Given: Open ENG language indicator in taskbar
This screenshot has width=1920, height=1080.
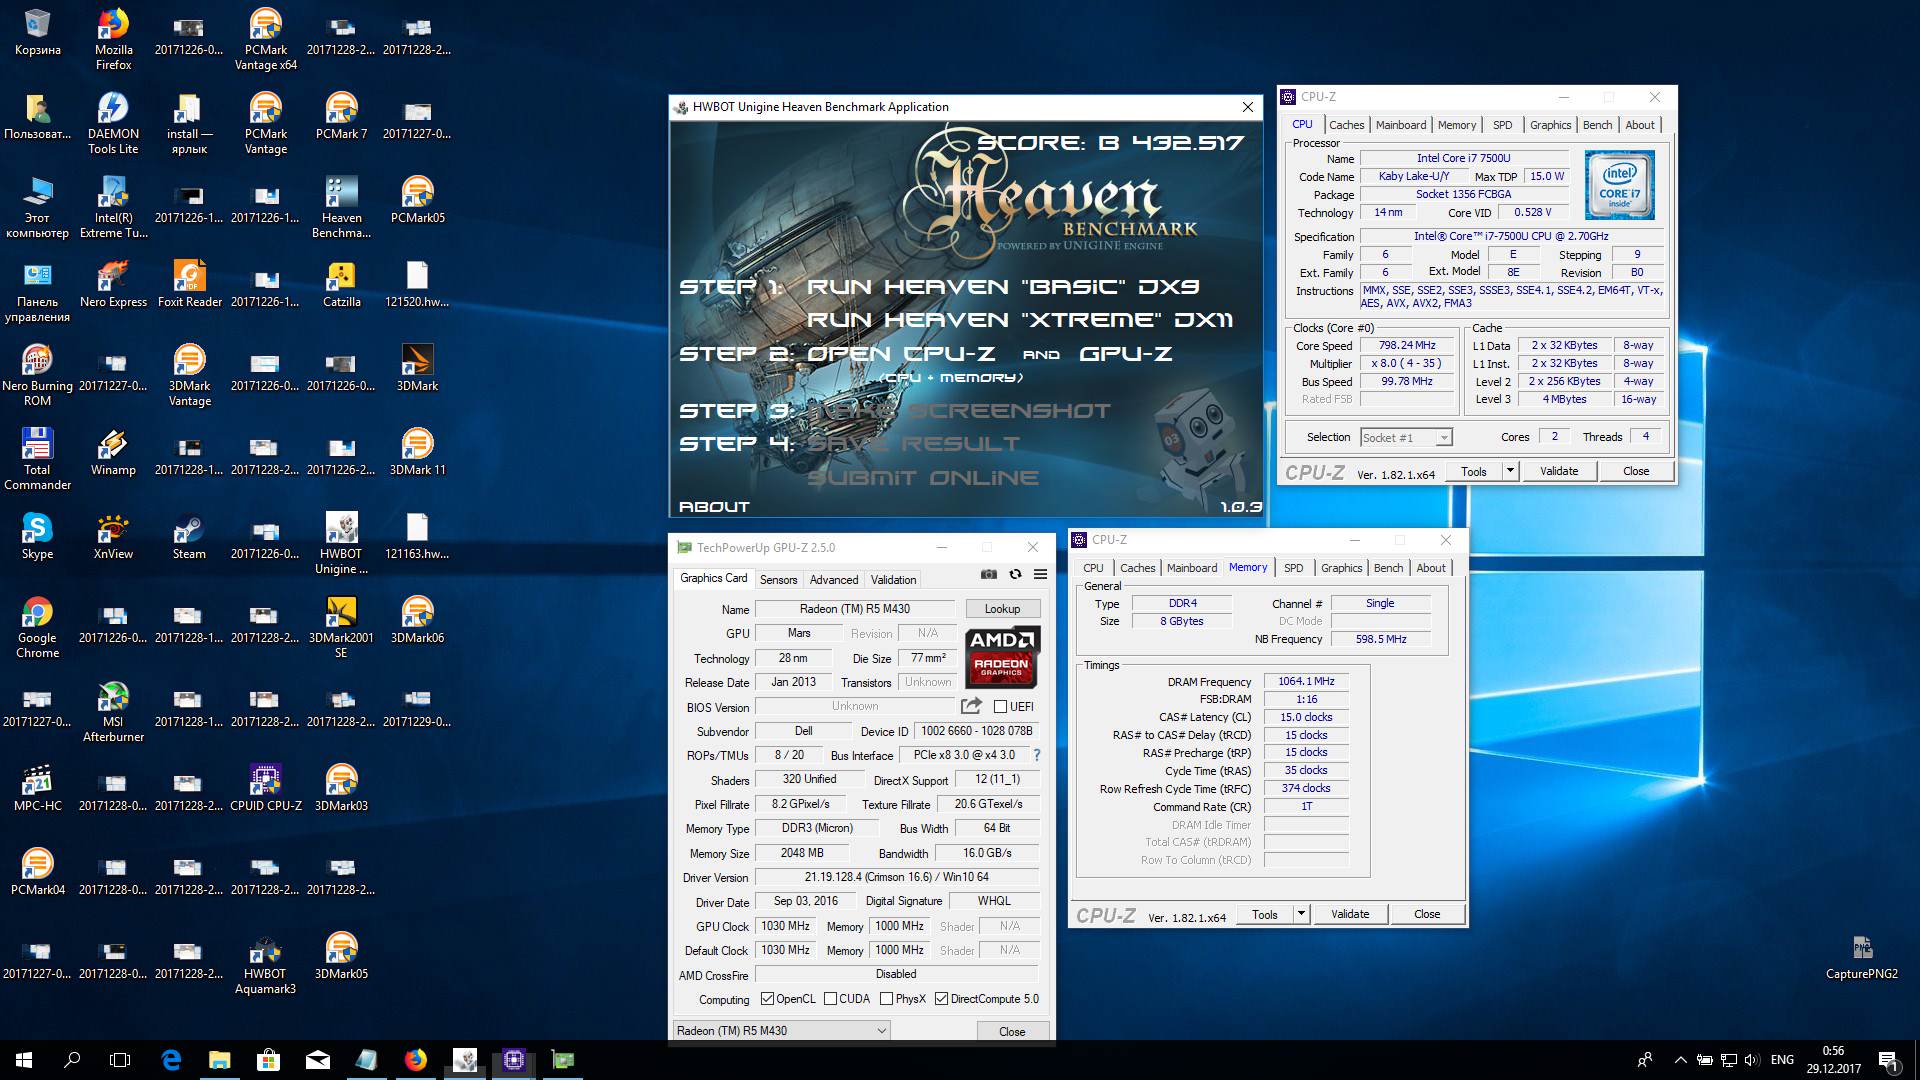Looking at the screenshot, I should point(1781,1060).
